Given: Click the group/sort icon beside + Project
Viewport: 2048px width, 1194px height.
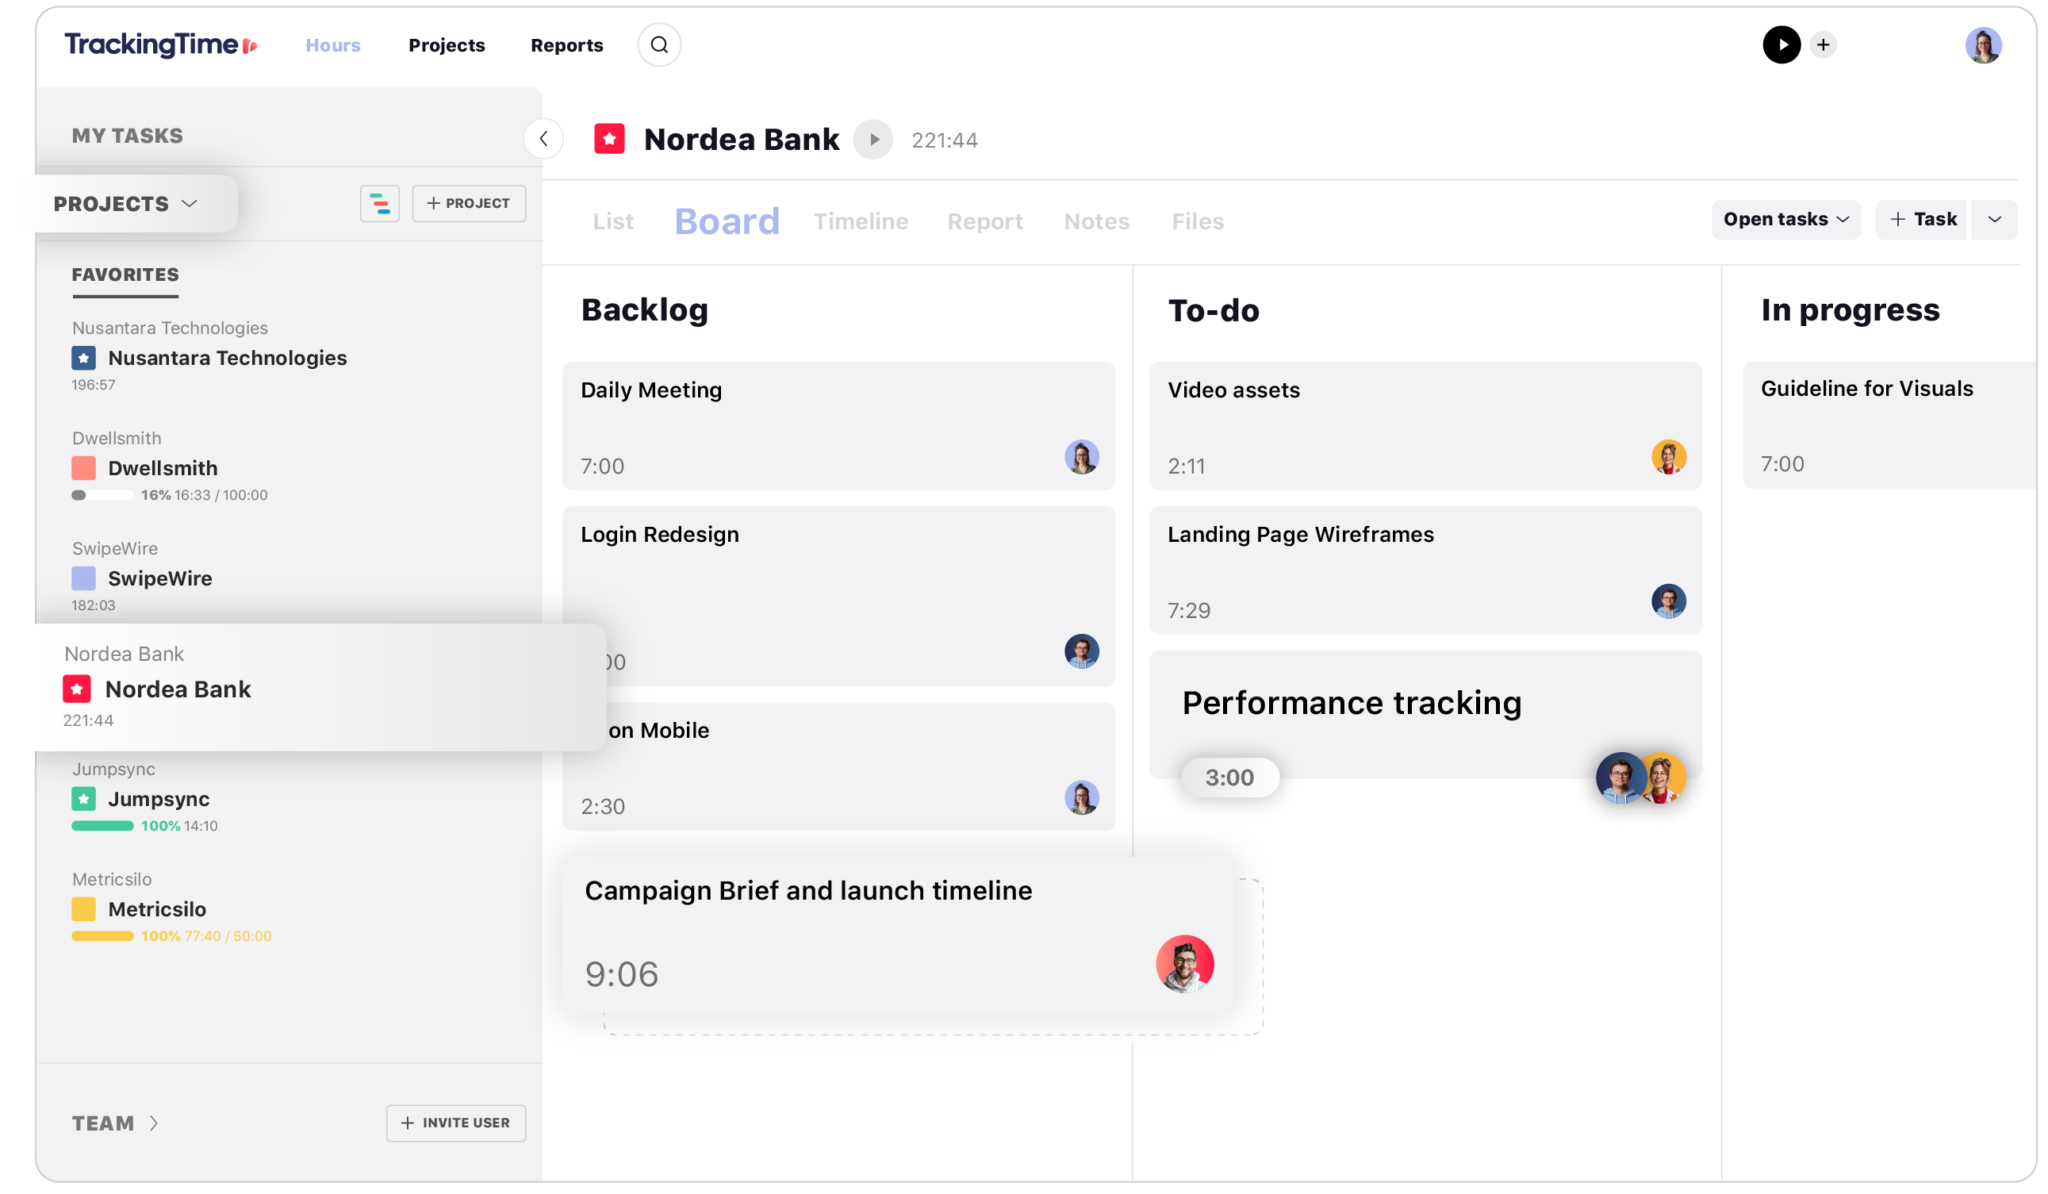Looking at the screenshot, I should (380, 203).
